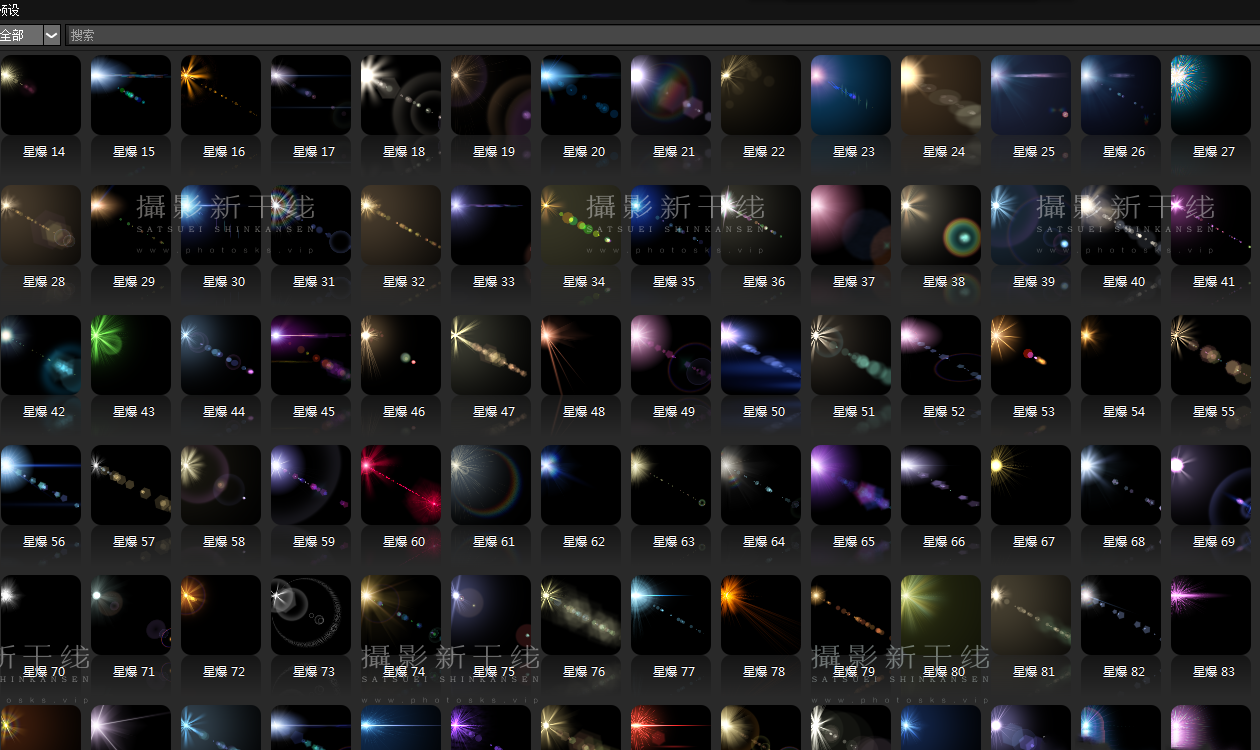Select the 星爆 48 copper rays preset

click(x=581, y=355)
